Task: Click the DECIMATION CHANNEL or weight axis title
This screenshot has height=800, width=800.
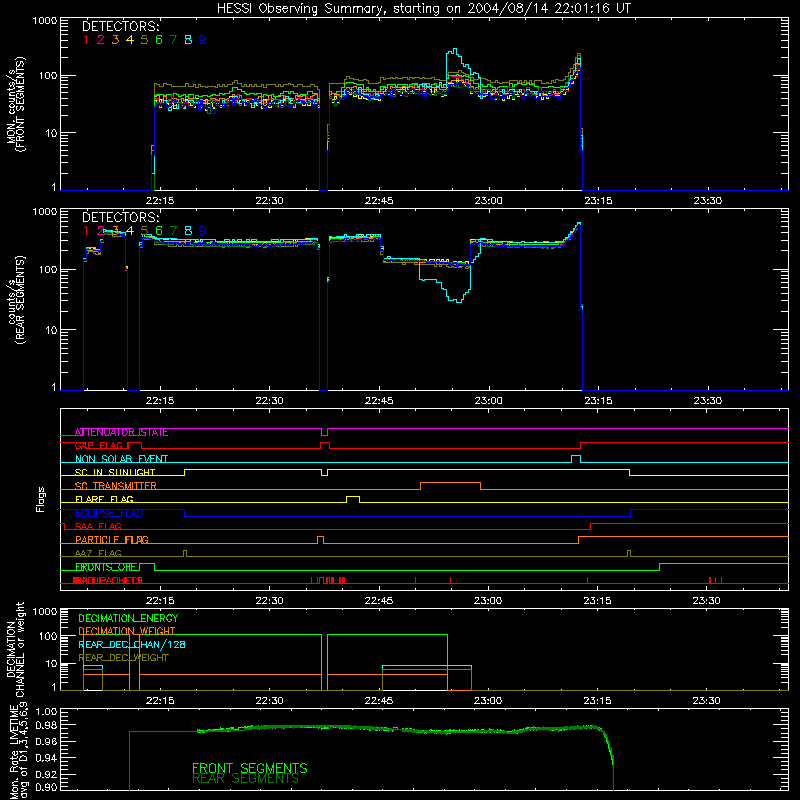Action: coord(16,649)
